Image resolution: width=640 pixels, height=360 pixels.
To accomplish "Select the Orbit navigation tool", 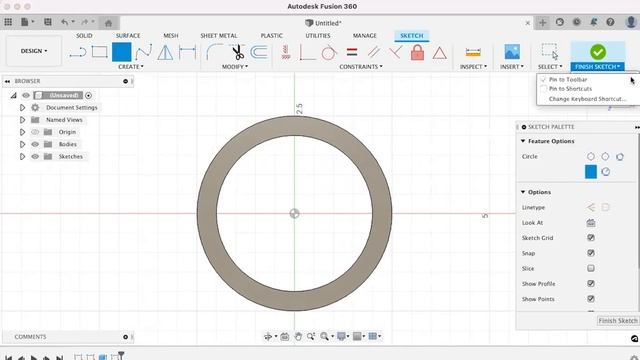I will (268, 336).
